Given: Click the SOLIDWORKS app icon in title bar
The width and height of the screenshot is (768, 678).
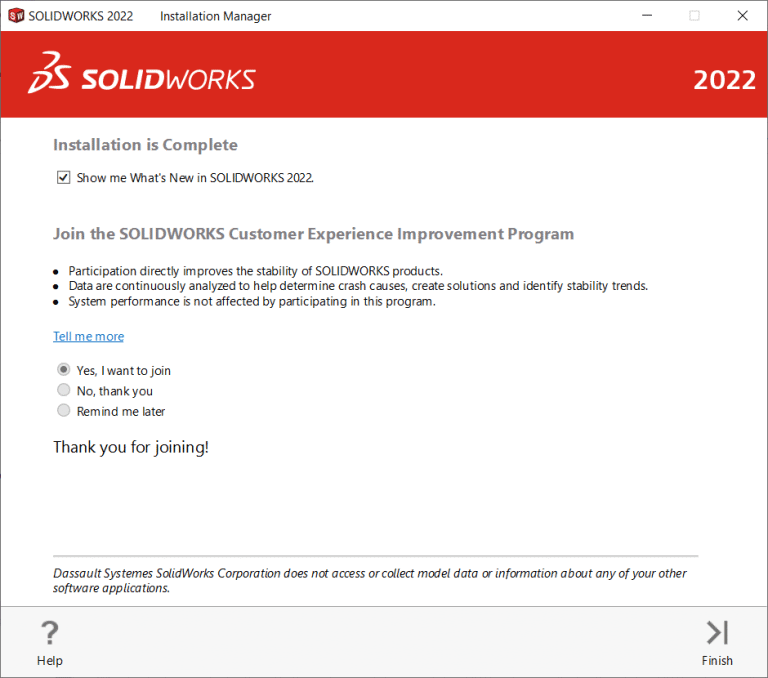Looking at the screenshot, I should (x=15, y=16).
